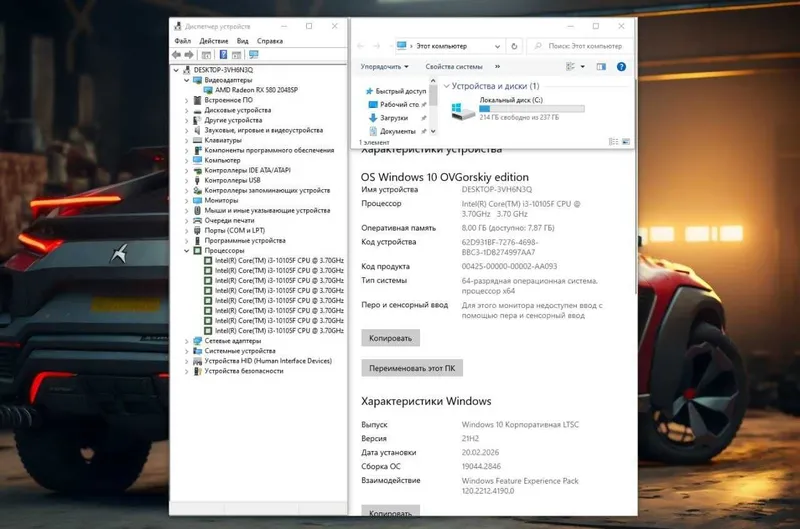Click the Клавиатуры keyboard category icon
800x529 pixels.
(197, 140)
